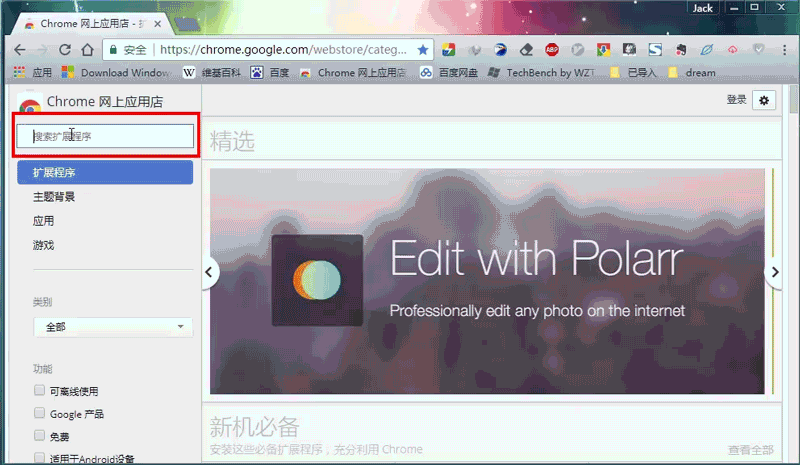This screenshot has width=800, height=465.
Task: Check the 免费 free checkbox
Action: (x=39, y=435)
